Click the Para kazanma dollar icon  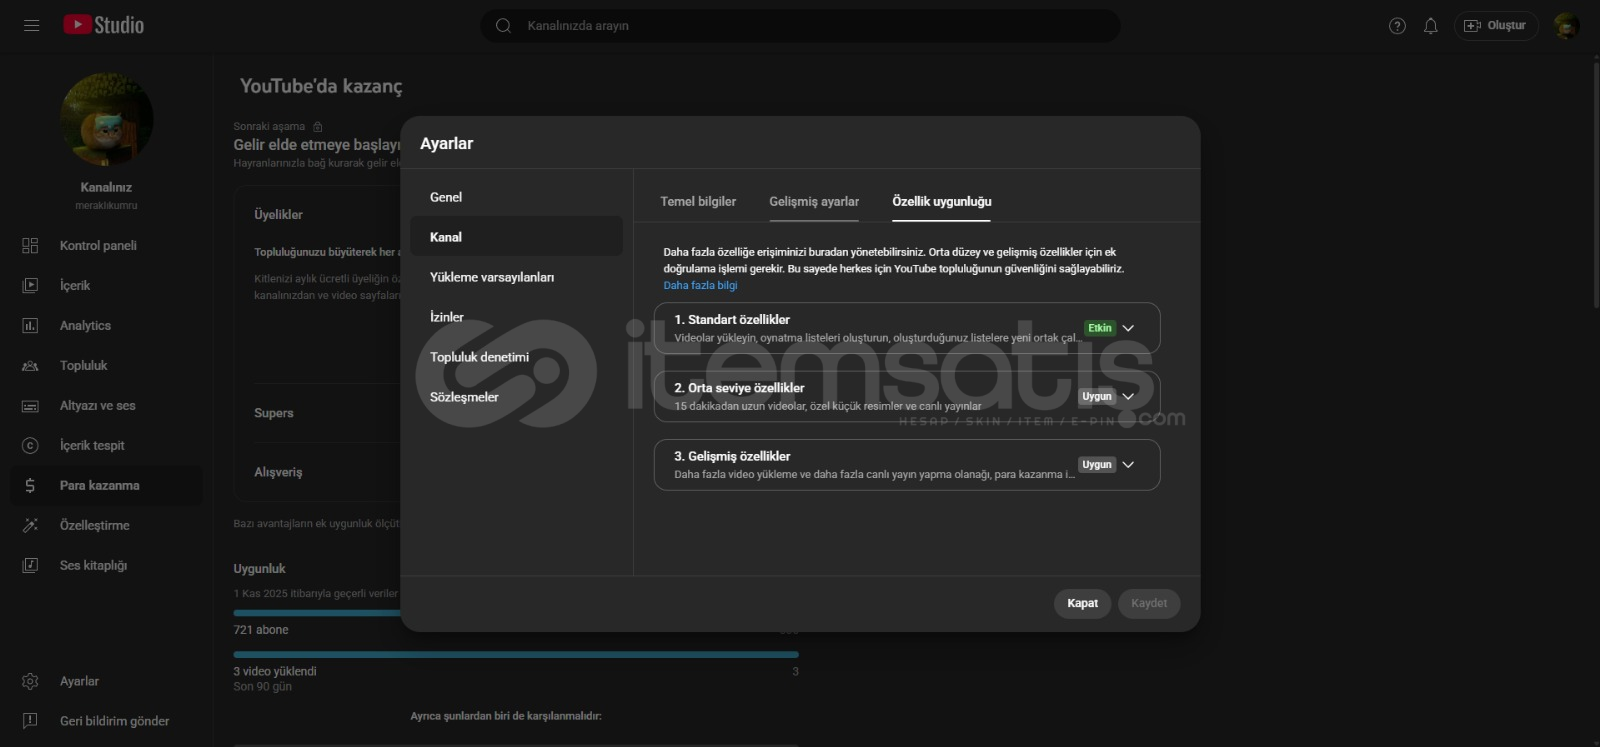coord(30,485)
